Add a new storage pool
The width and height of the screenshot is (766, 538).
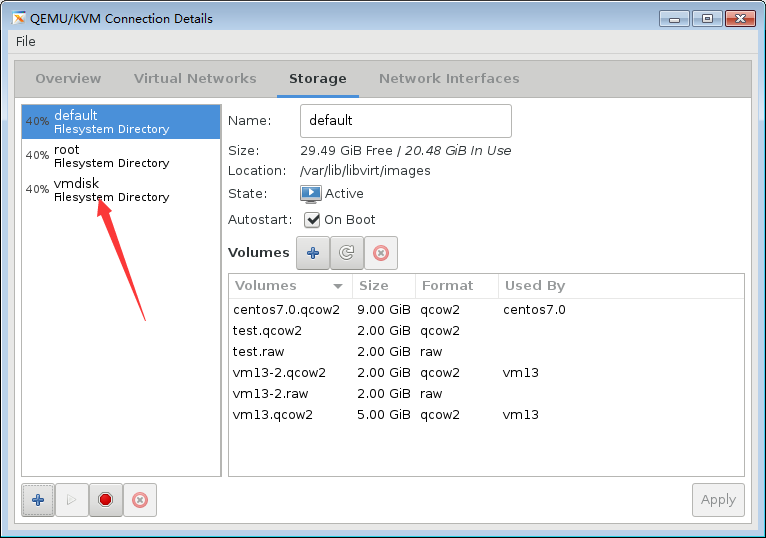tap(38, 500)
